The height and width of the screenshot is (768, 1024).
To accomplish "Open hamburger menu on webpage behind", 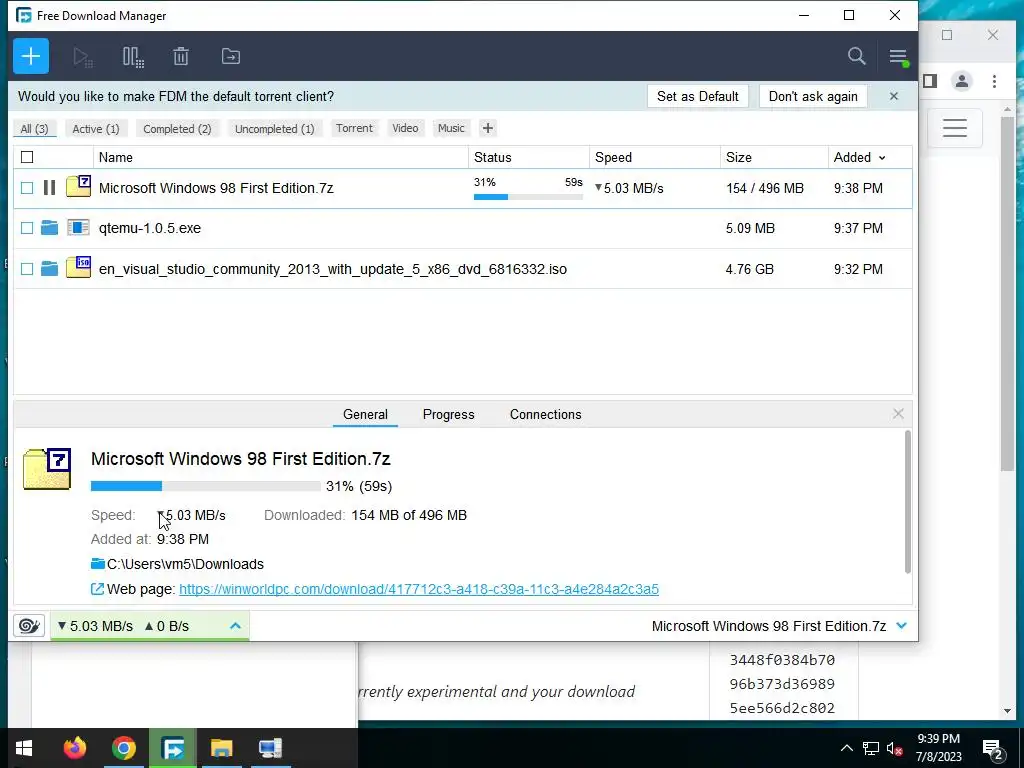I will (x=955, y=127).
